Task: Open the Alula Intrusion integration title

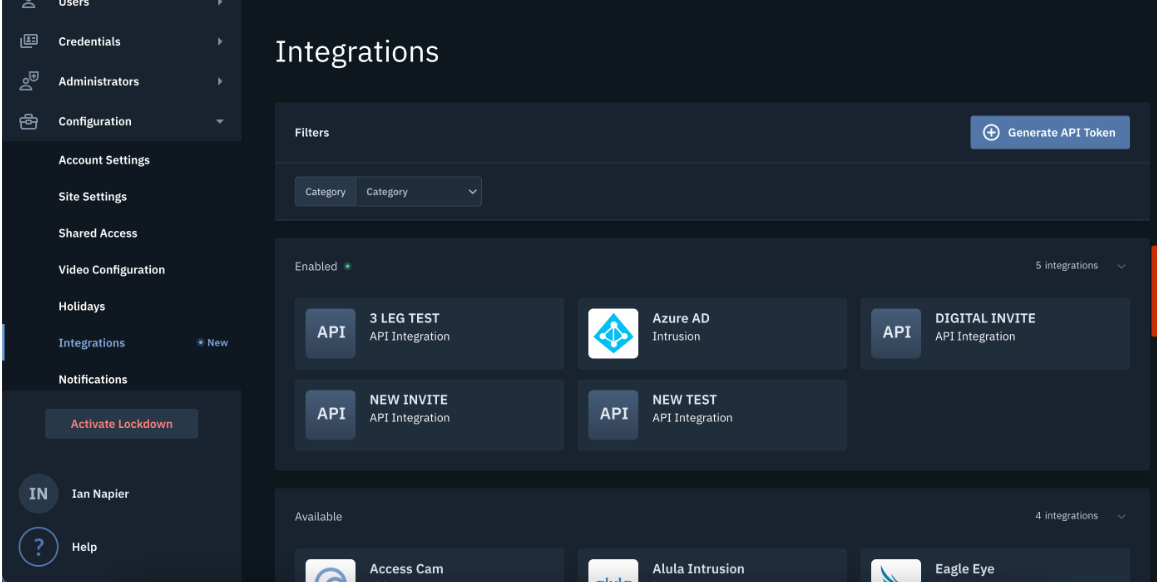Action: (x=698, y=569)
